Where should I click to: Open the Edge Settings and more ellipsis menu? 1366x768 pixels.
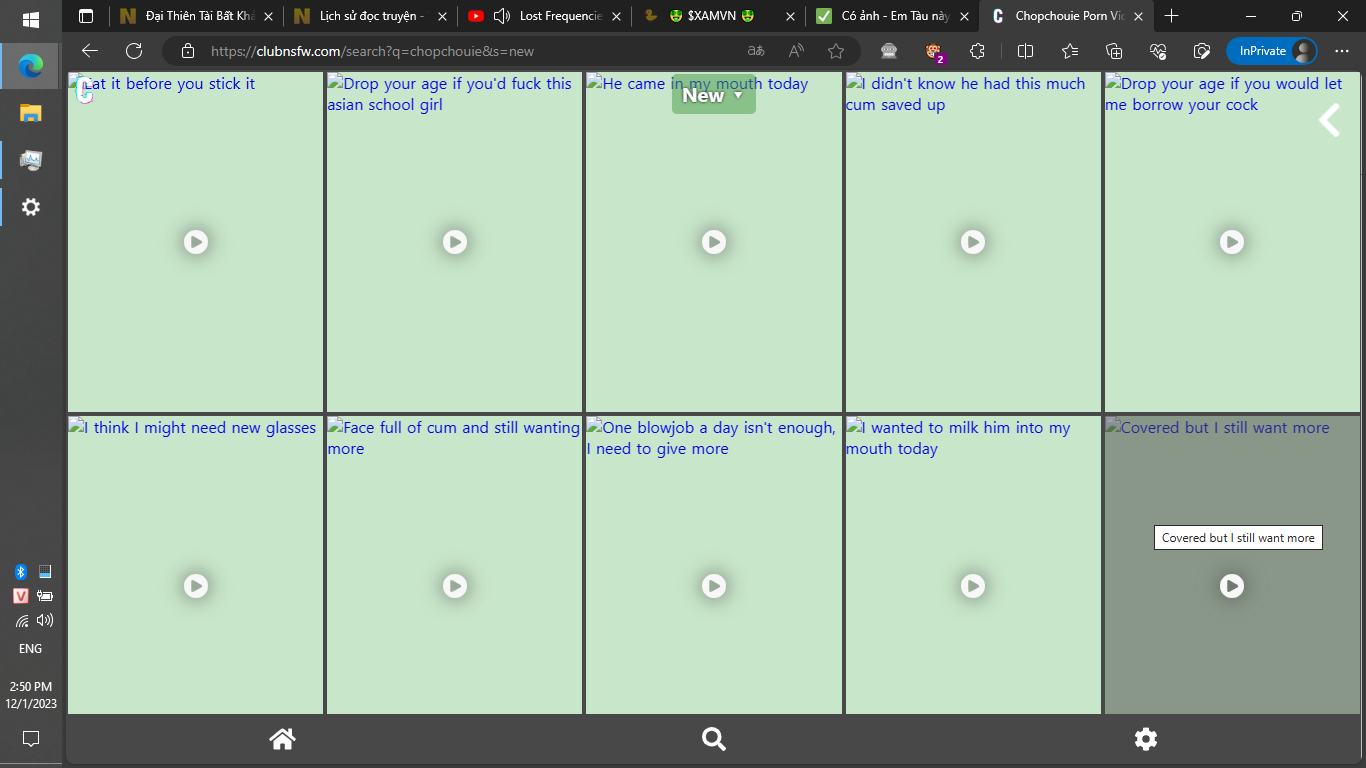pyautogui.click(x=1342, y=51)
